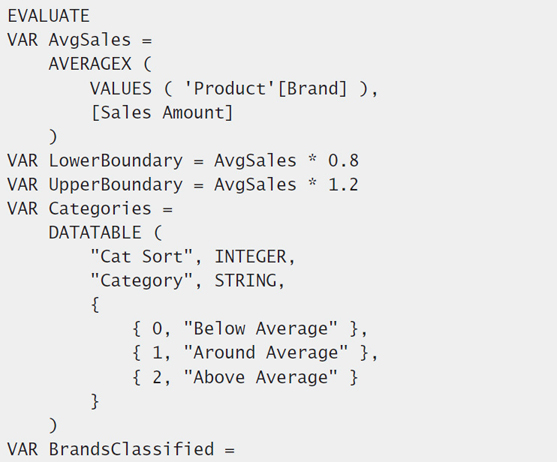Click the "Cat Sort" string
557x462 pixels.
tap(141, 256)
